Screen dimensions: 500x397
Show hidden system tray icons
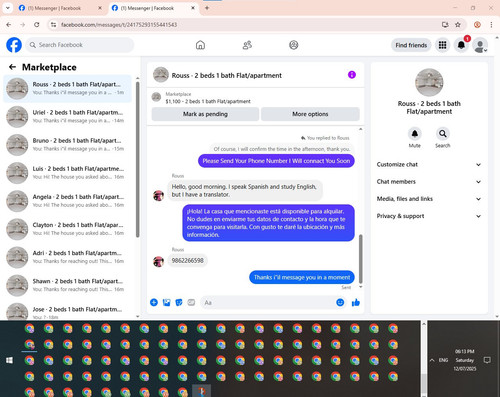(x=432, y=360)
